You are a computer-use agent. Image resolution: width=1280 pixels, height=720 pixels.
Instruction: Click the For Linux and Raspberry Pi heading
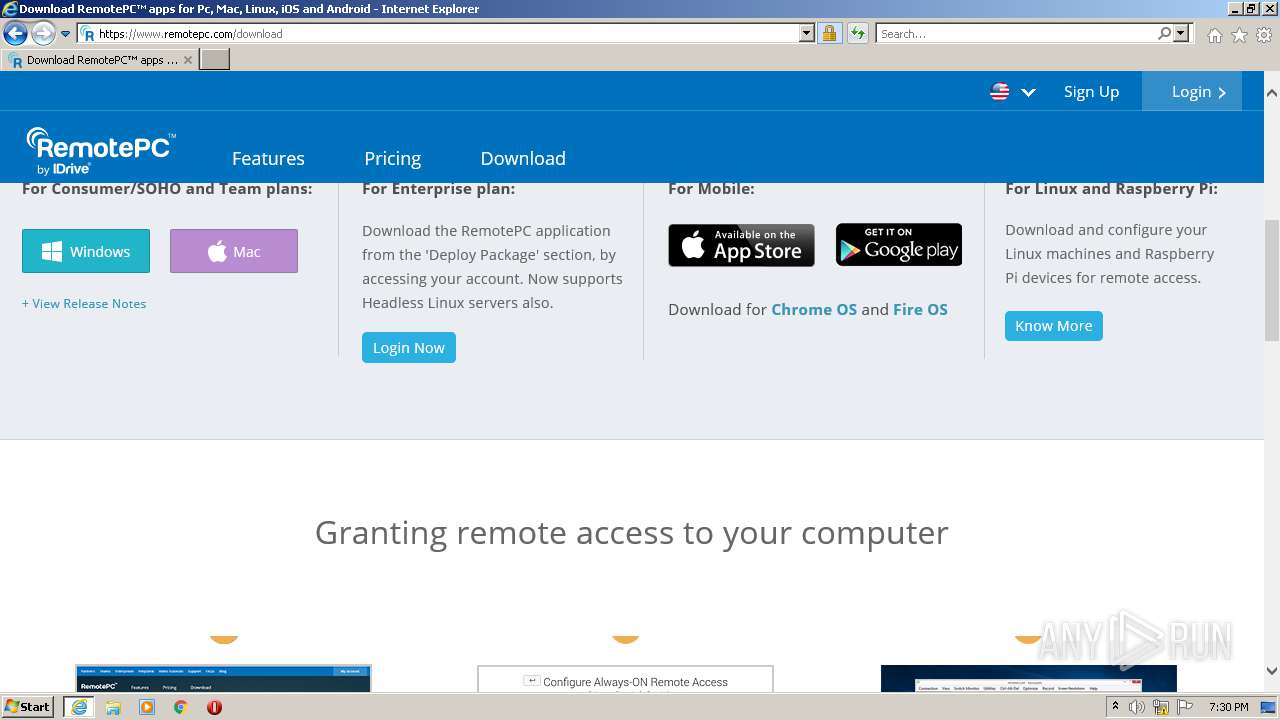(x=1111, y=188)
